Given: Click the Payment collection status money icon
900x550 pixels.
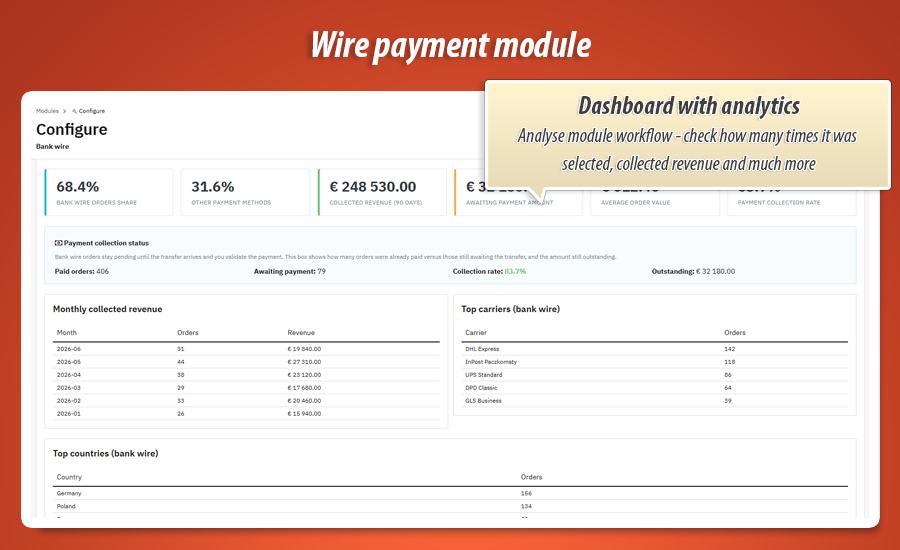Looking at the screenshot, I should [x=59, y=243].
